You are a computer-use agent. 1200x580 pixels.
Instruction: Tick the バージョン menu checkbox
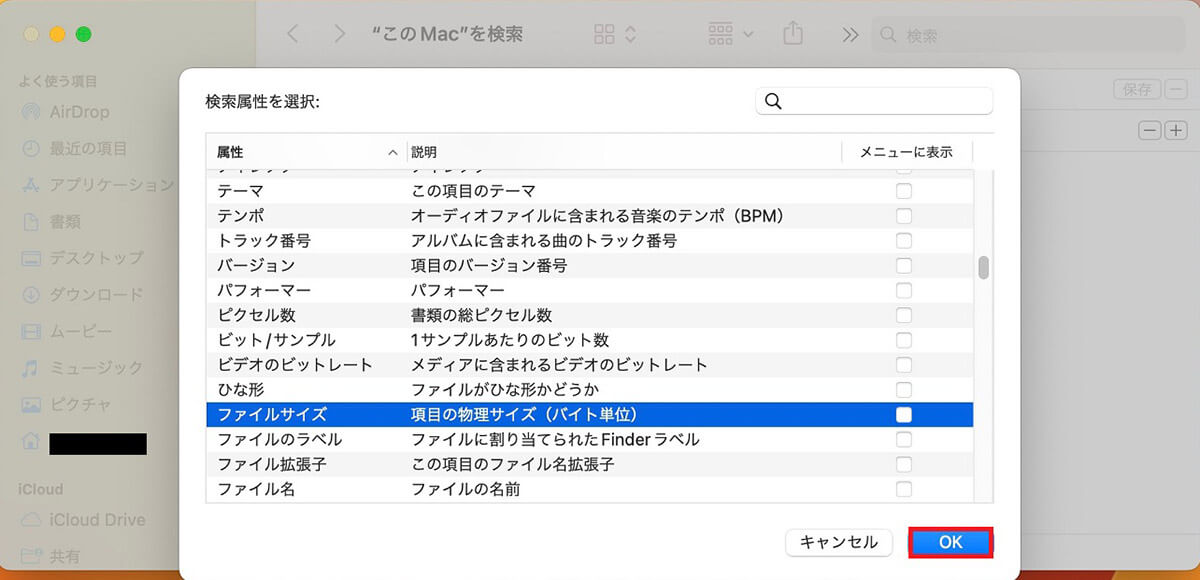coord(904,265)
